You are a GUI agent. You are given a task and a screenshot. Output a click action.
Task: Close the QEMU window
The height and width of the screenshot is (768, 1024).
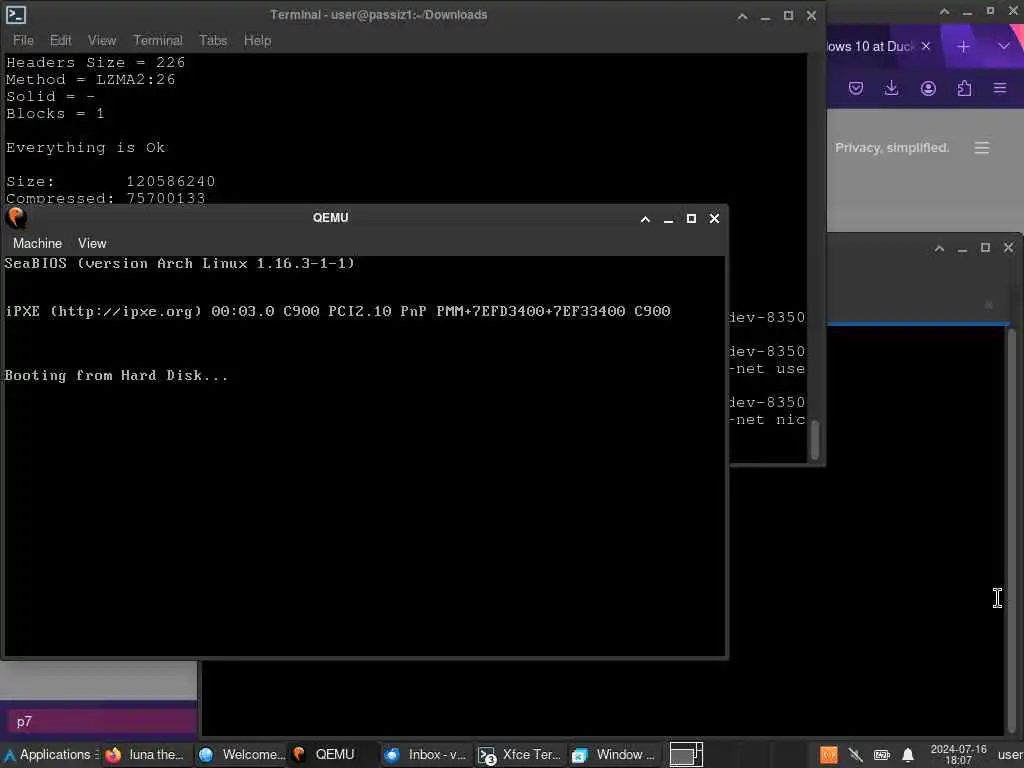tap(714, 218)
